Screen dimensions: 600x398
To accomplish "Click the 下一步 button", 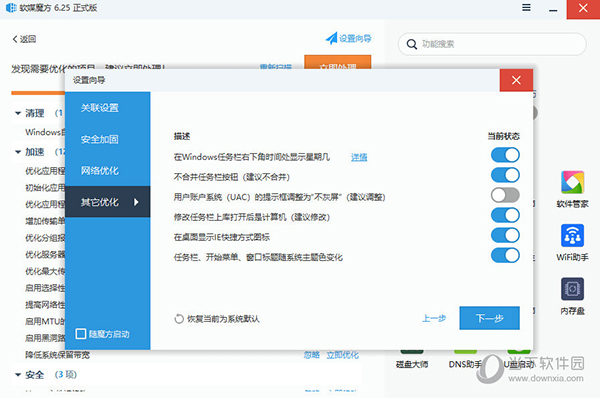I will pyautogui.click(x=489, y=318).
